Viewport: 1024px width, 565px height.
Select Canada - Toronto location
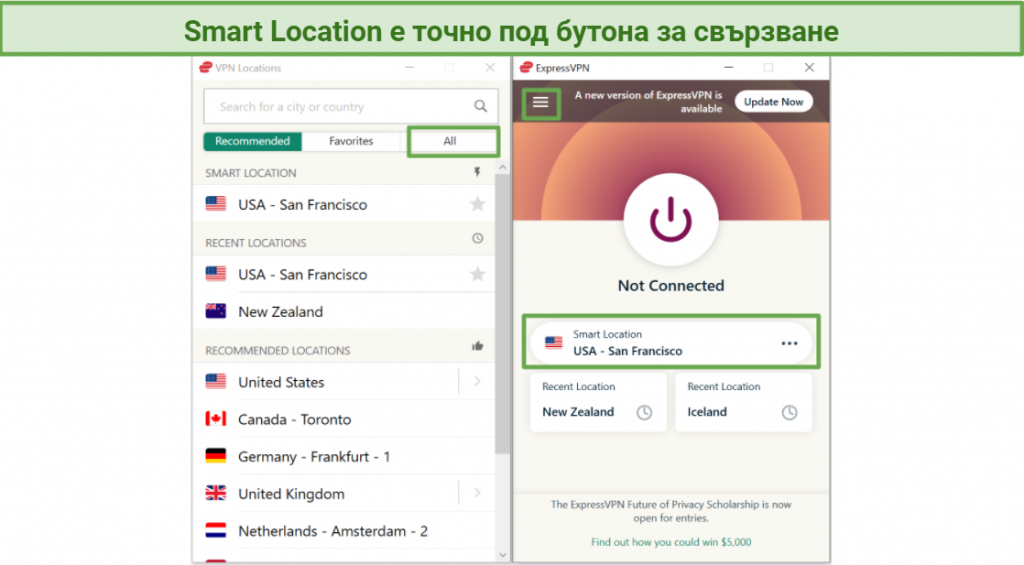345,419
